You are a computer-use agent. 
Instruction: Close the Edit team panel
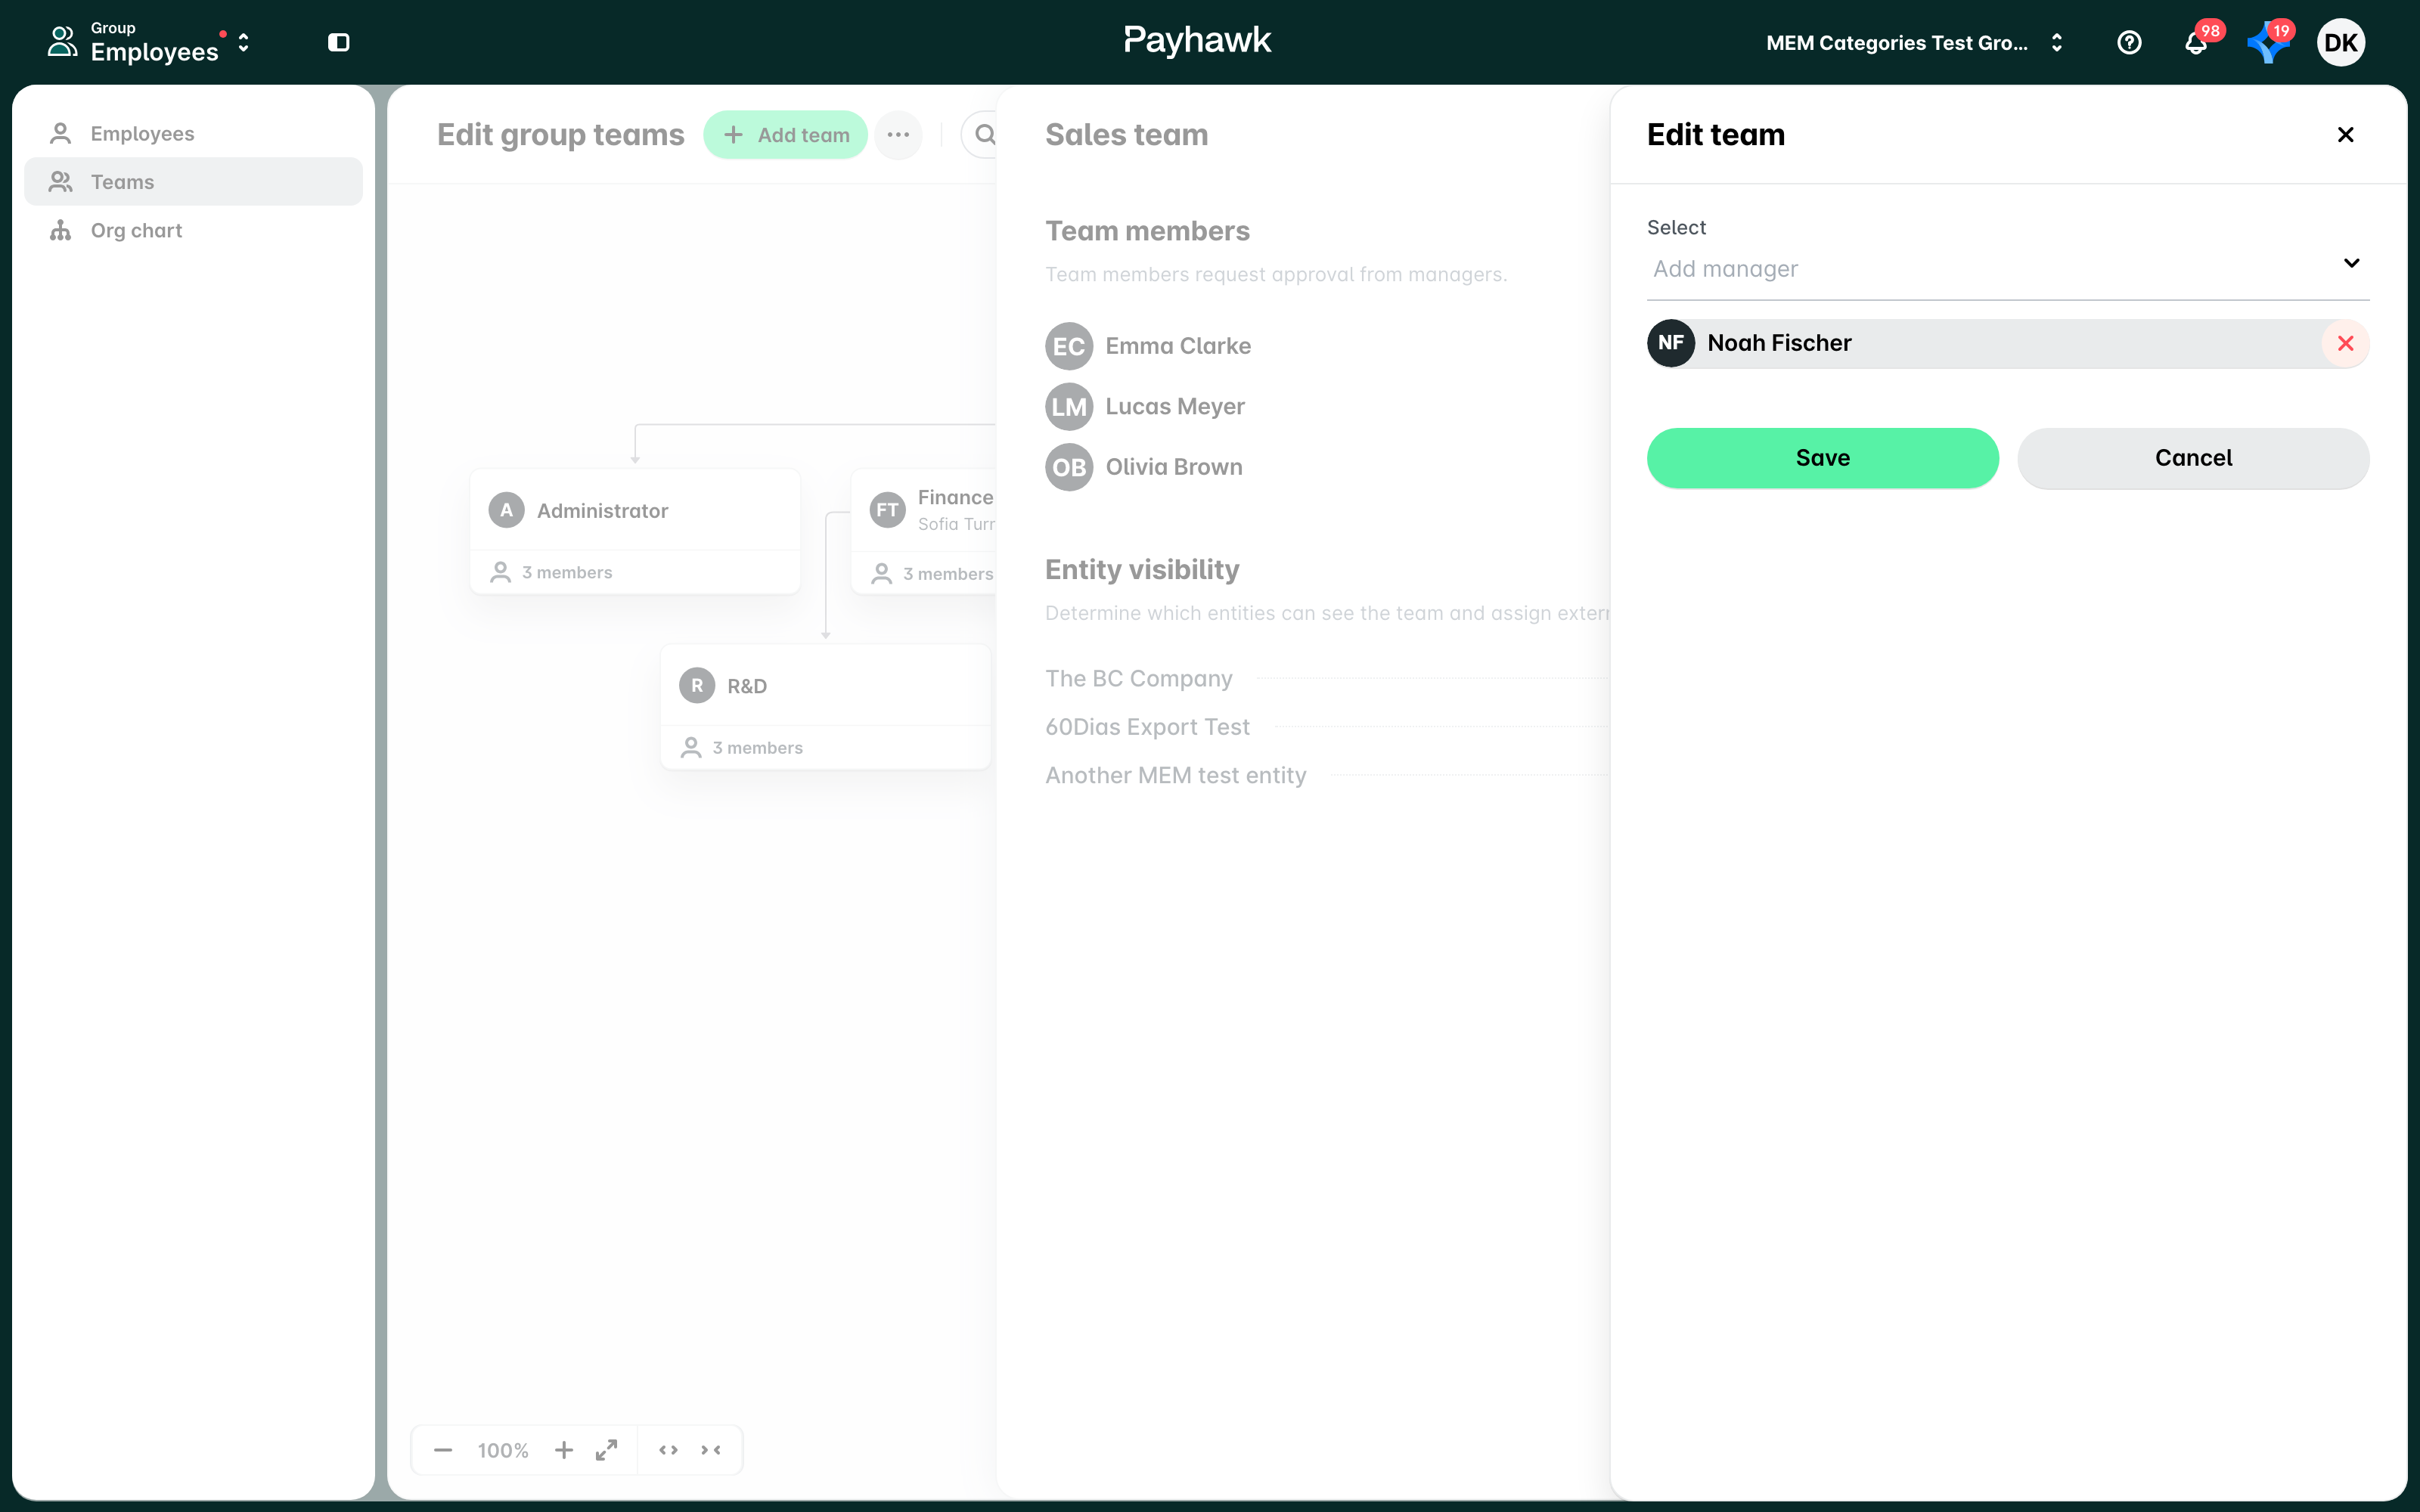pyautogui.click(x=2345, y=134)
